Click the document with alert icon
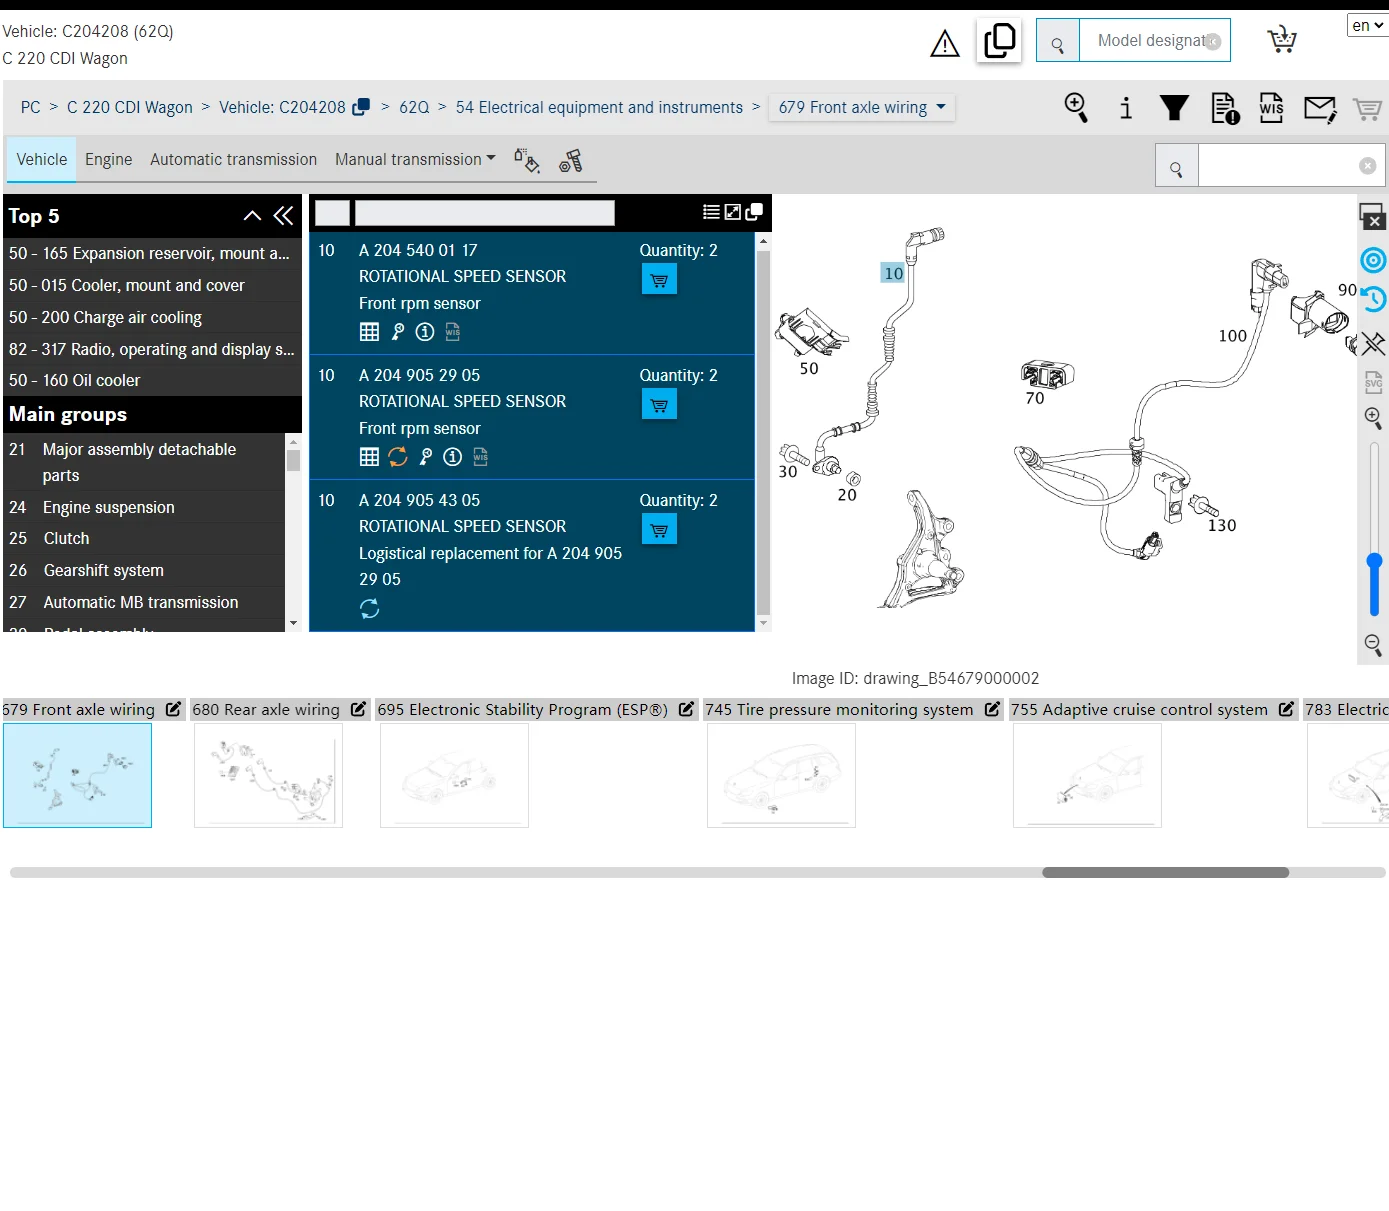 click(x=1225, y=108)
